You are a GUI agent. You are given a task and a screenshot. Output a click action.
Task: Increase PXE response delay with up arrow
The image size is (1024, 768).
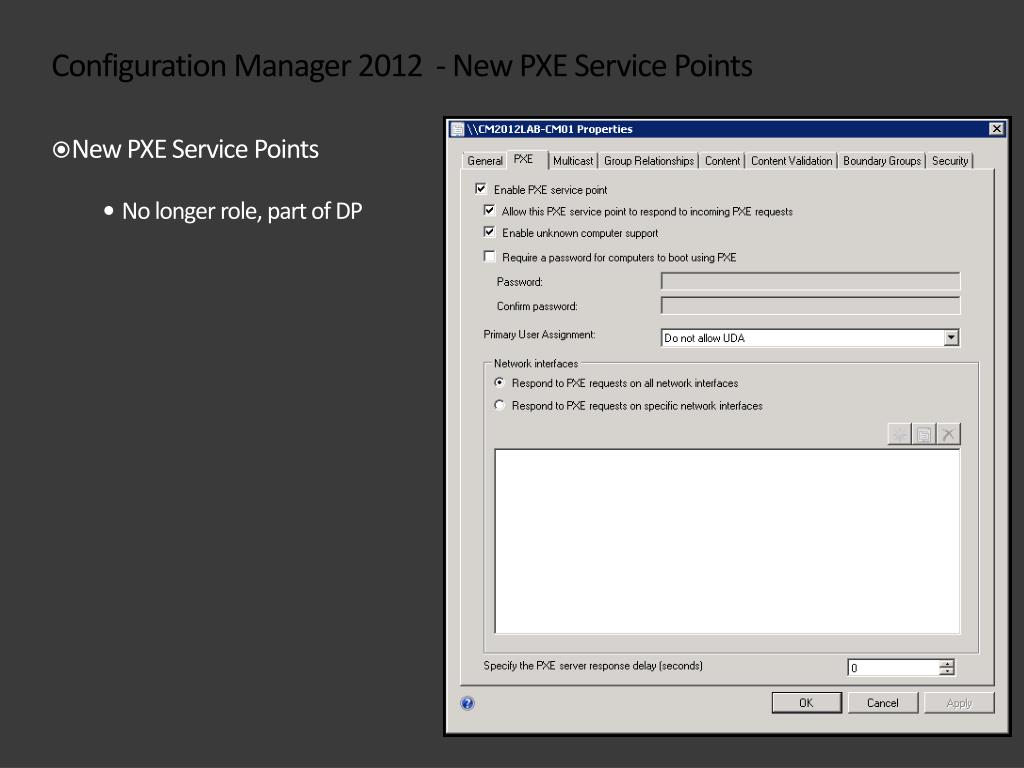pos(946,663)
